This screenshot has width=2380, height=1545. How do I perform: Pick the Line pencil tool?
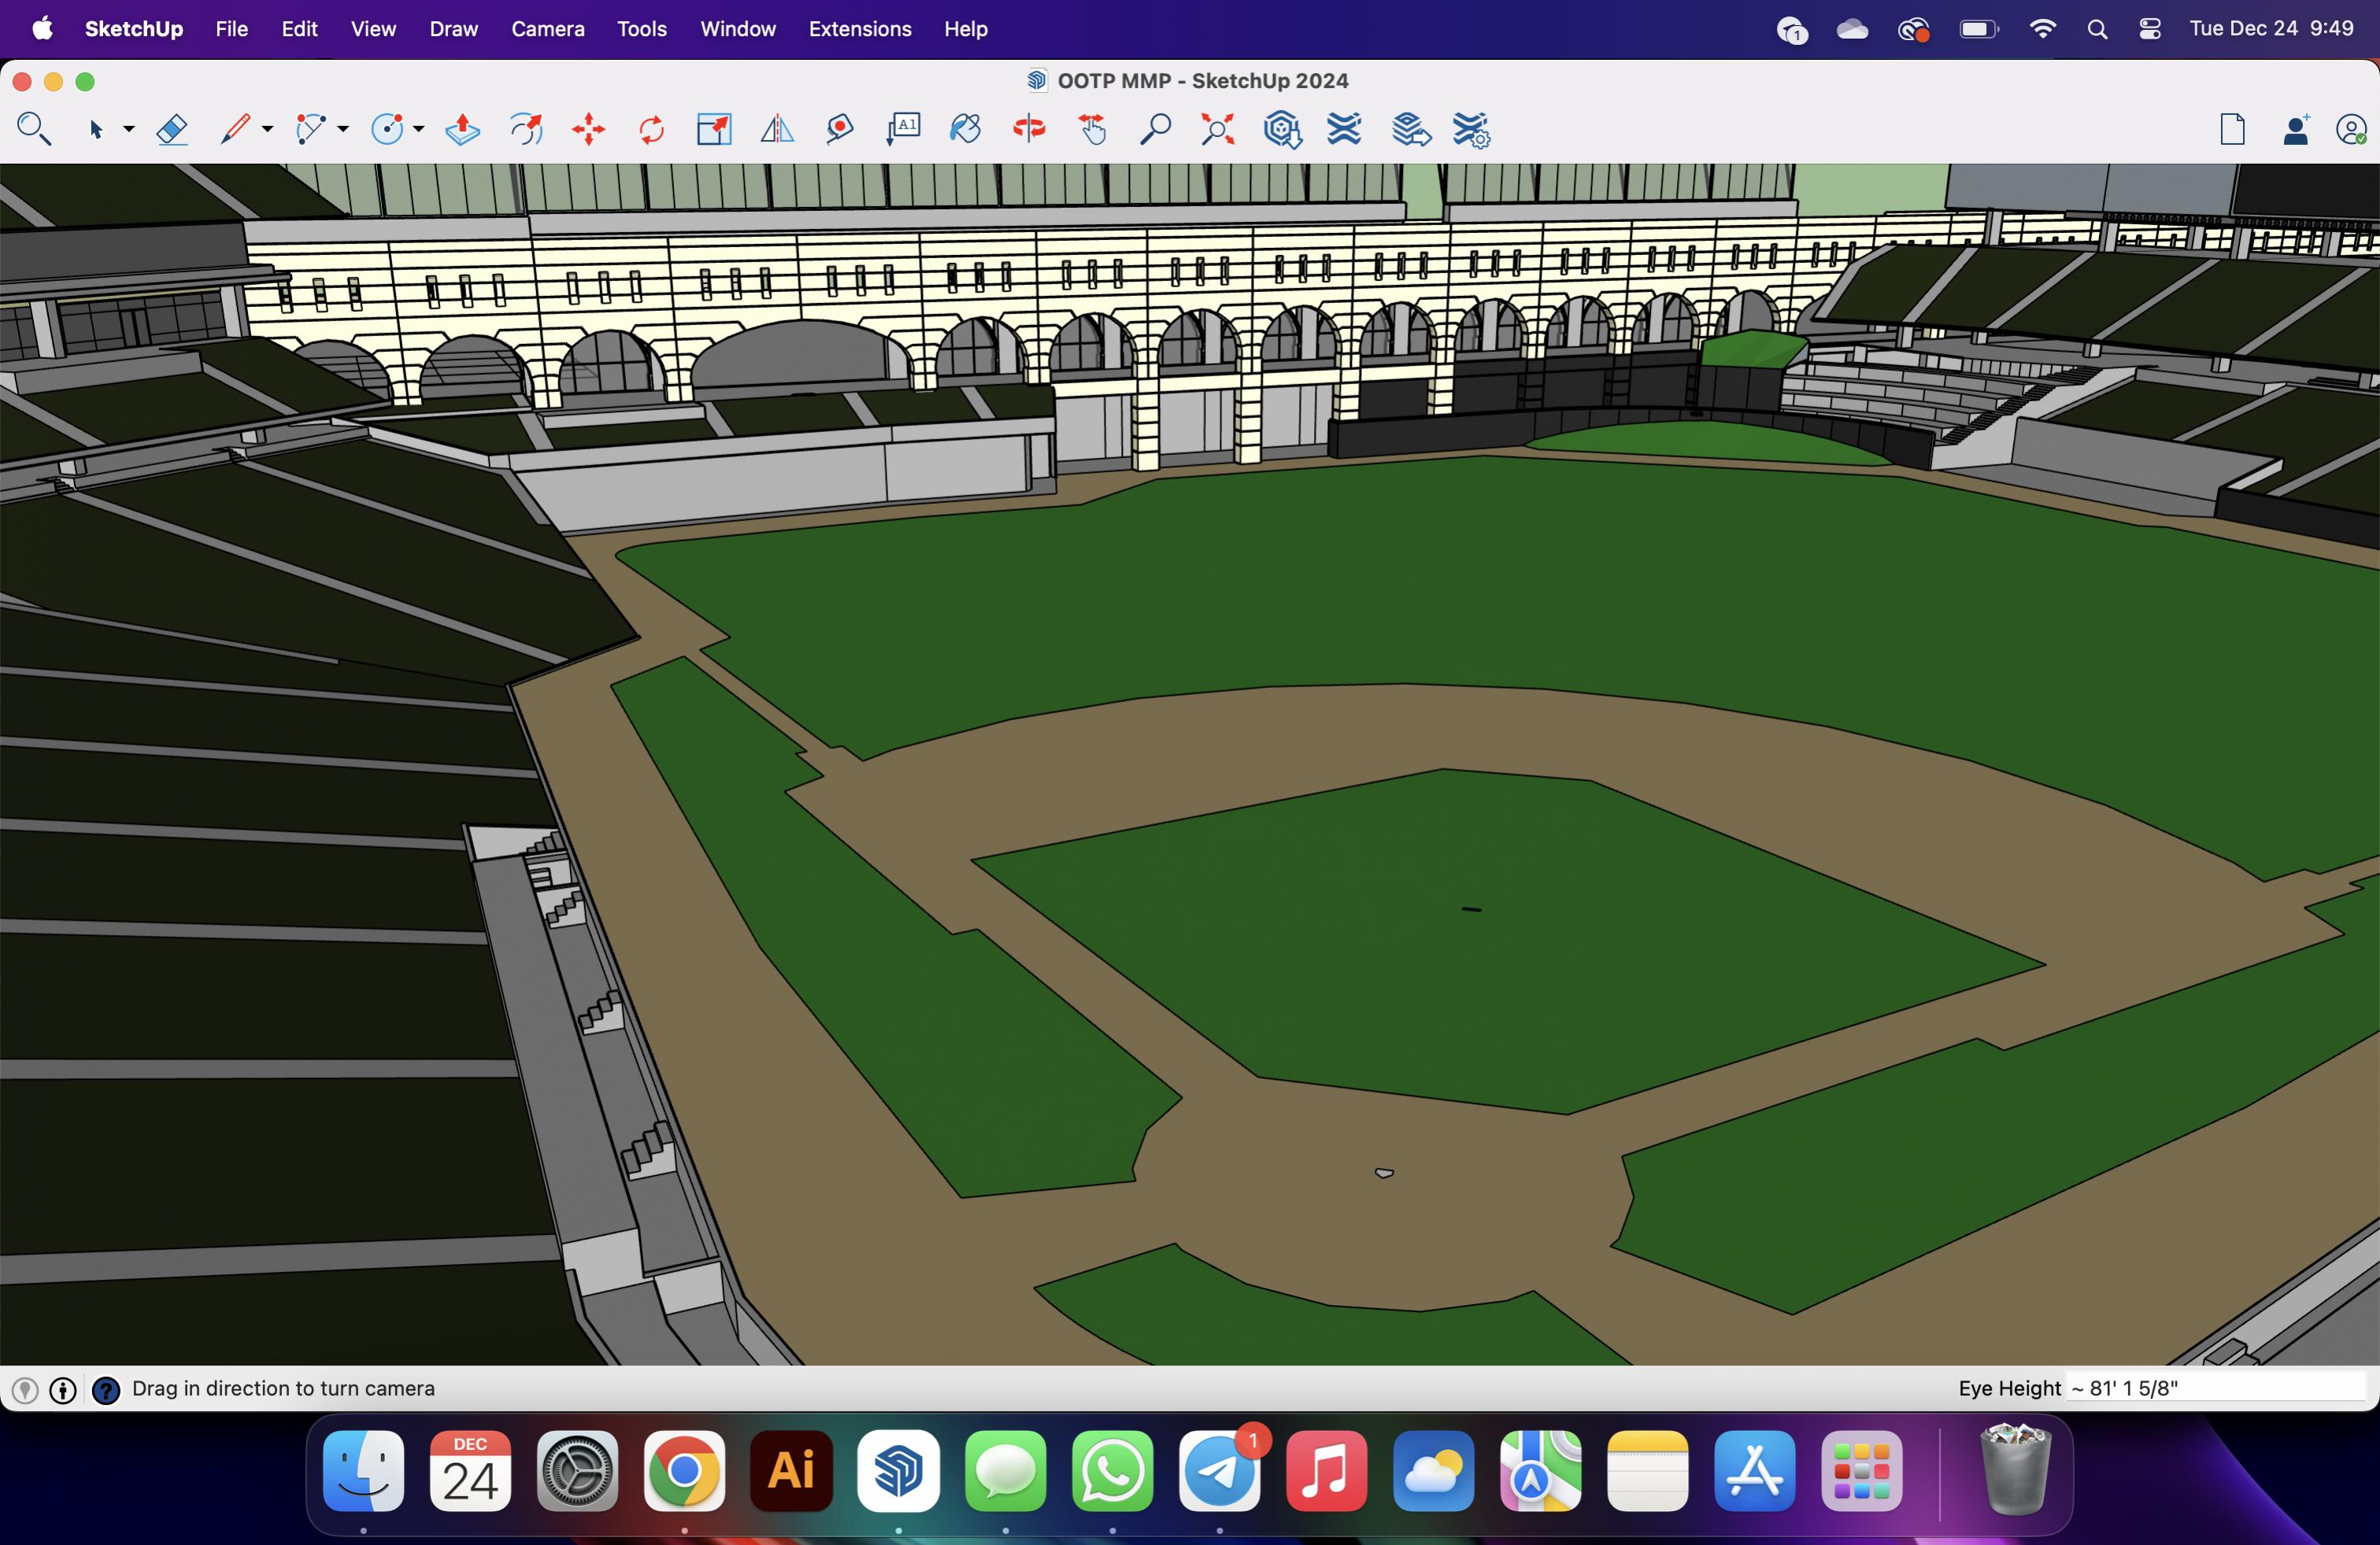[x=235, y=129]
